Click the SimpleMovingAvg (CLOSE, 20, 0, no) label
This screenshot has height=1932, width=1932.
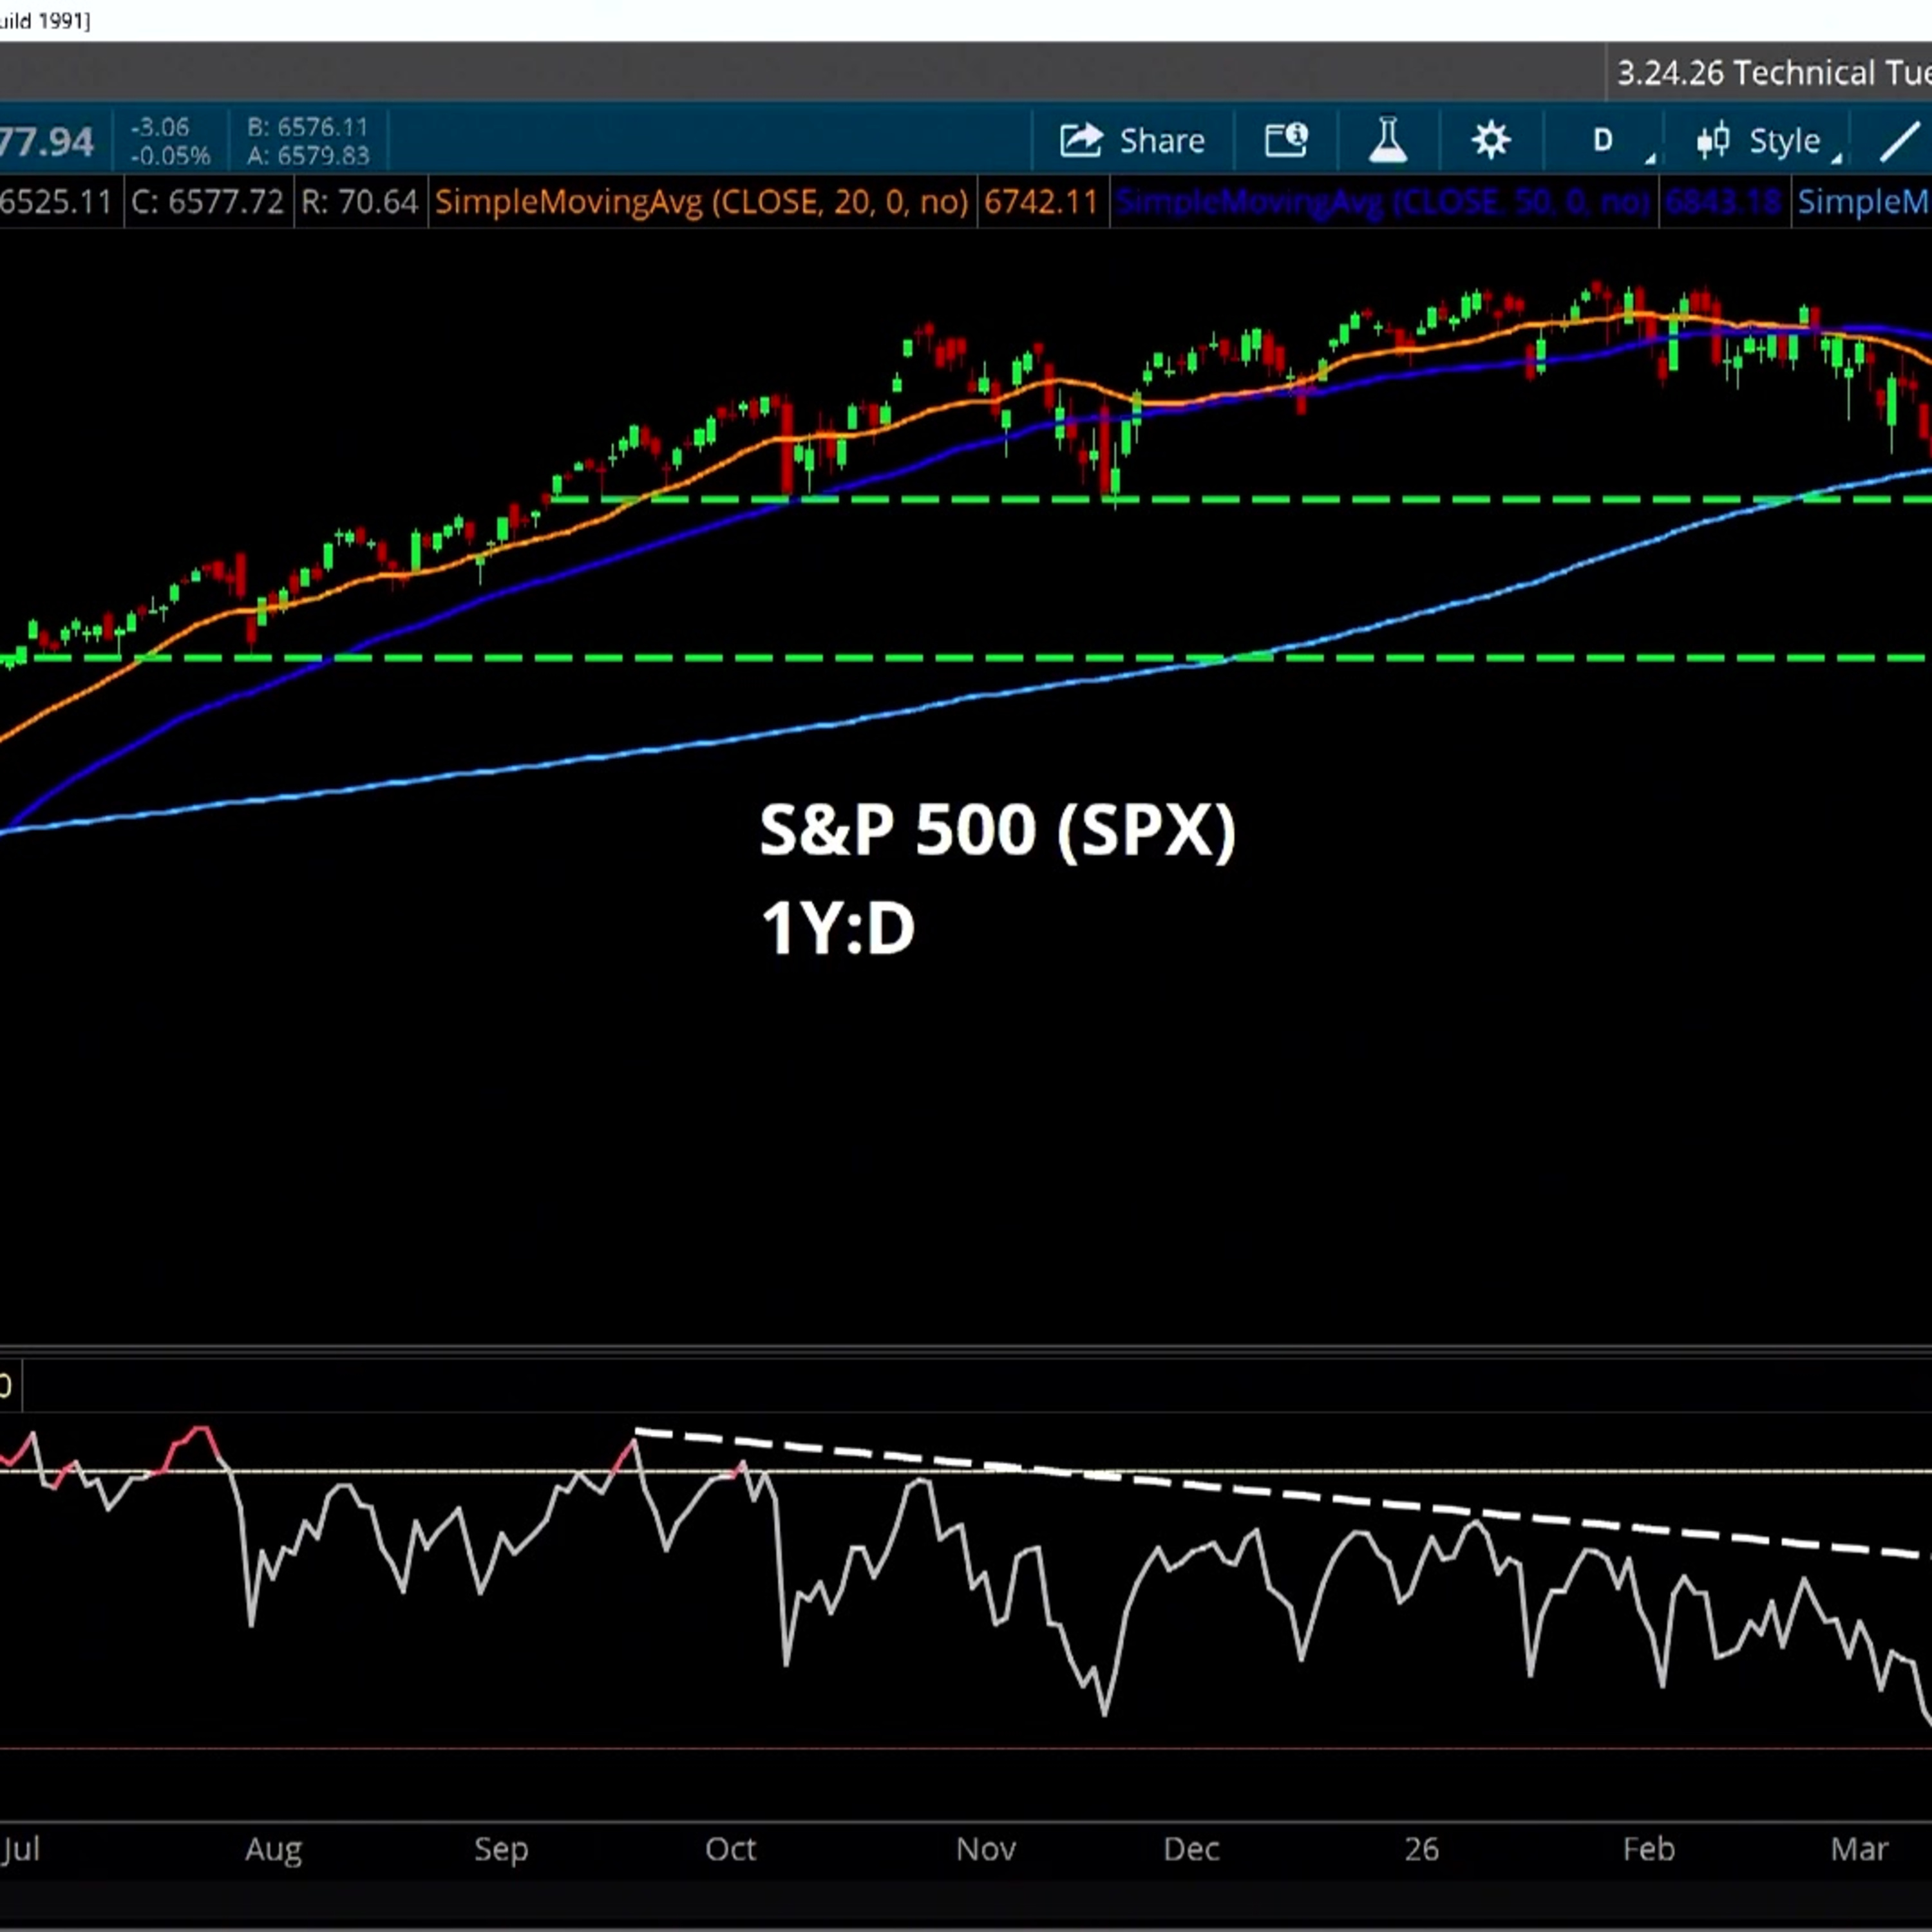(x=701, y=202)
